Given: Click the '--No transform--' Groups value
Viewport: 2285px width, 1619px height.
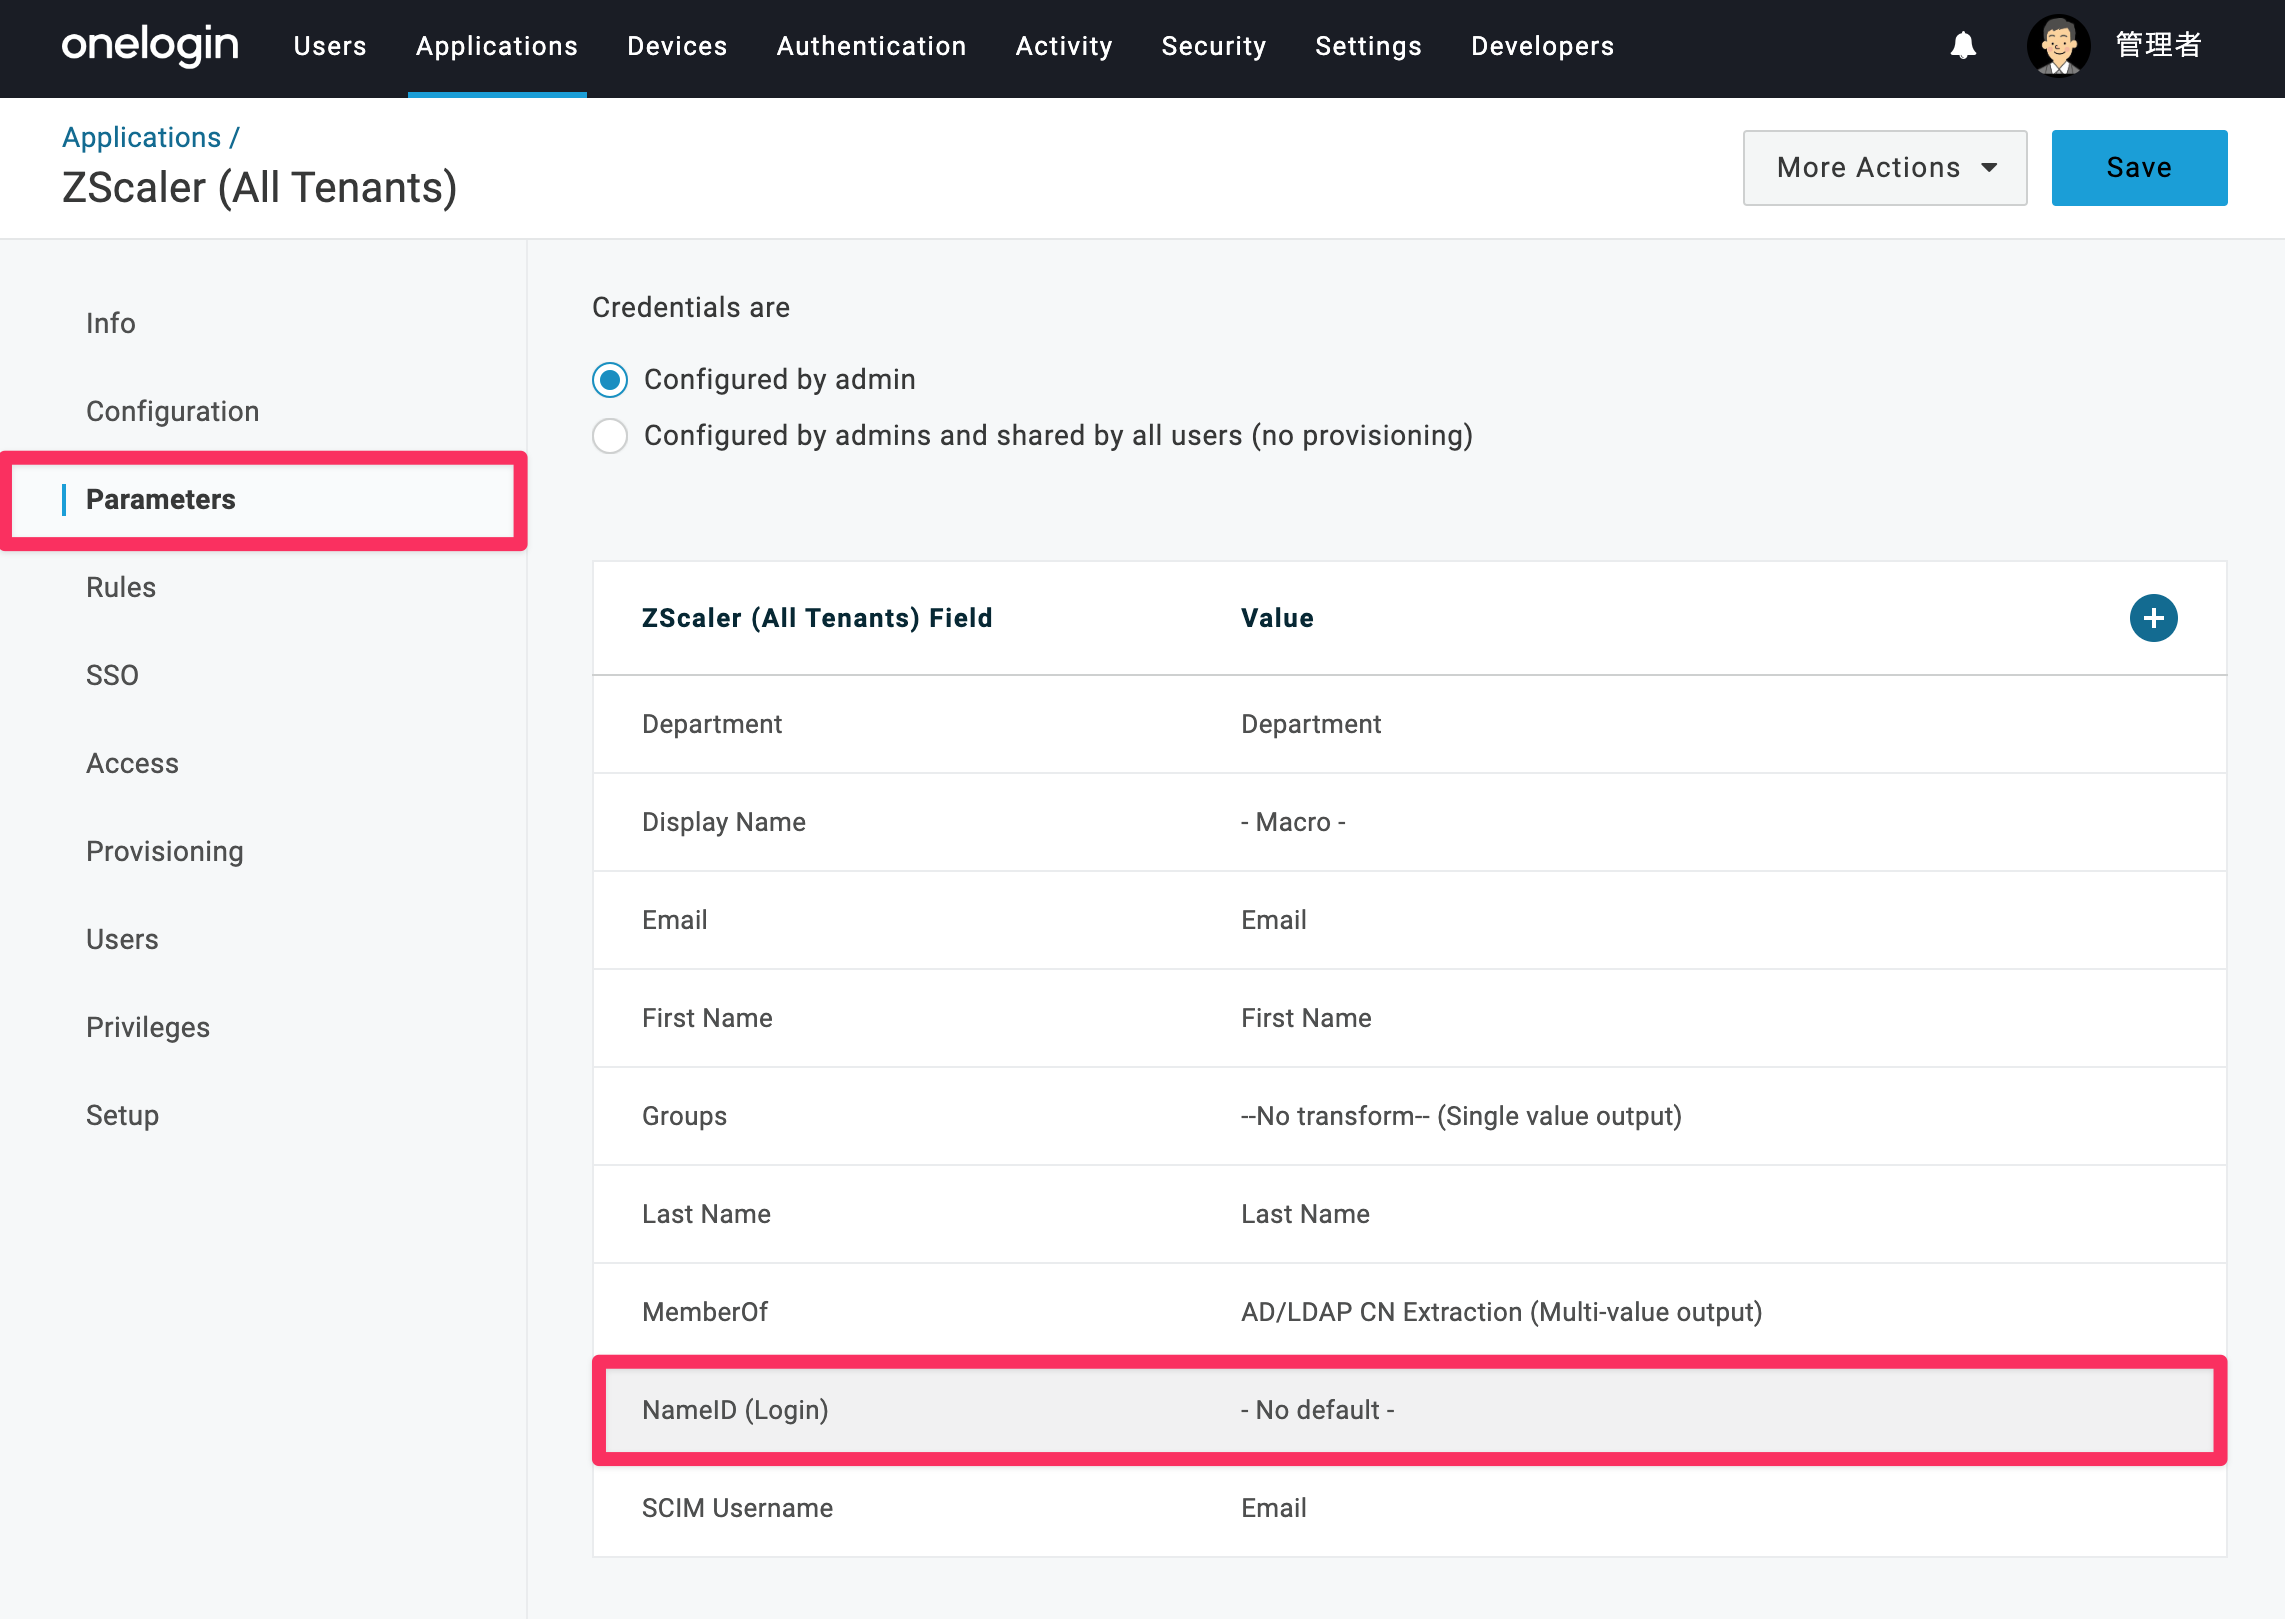Looking at the screenshot, I should click(x=1461, y=1116).
